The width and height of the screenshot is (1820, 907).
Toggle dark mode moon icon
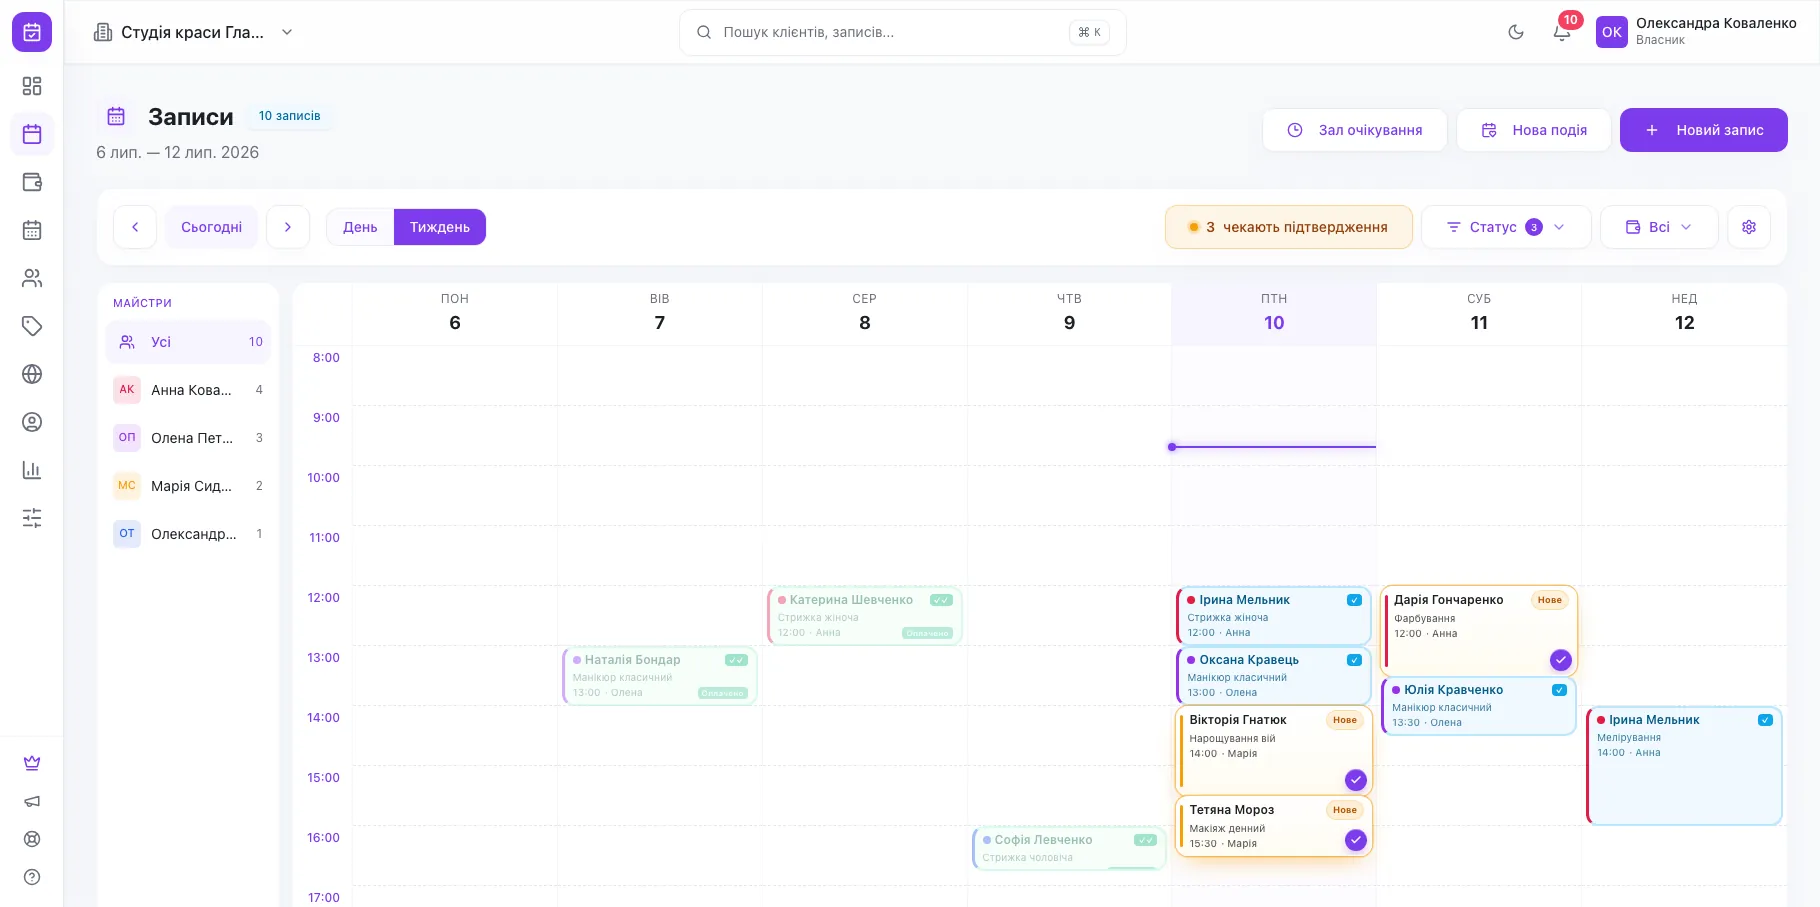pos(1516,32)
